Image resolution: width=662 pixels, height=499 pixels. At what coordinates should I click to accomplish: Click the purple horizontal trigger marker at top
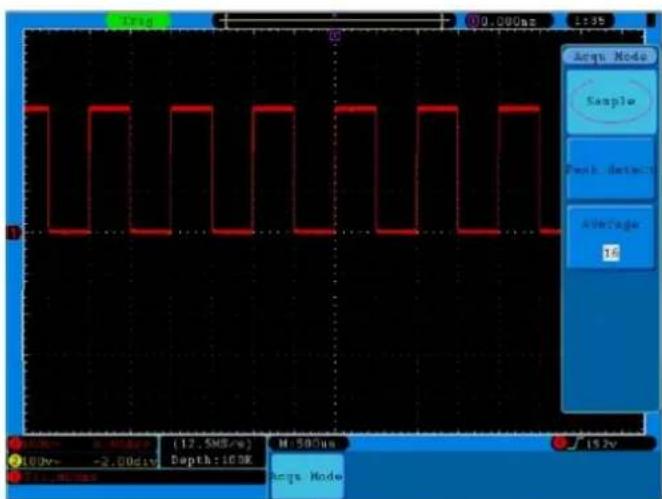pos(335,36)
